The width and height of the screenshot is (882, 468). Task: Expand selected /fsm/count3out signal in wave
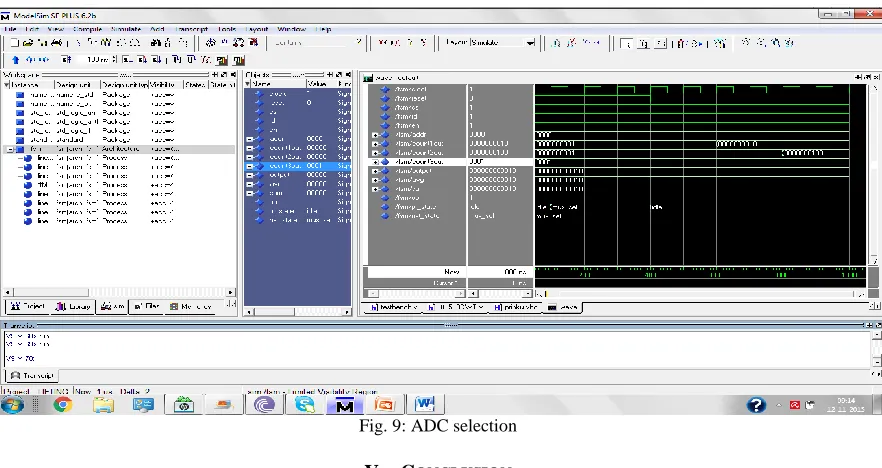[x=376, y=162]
